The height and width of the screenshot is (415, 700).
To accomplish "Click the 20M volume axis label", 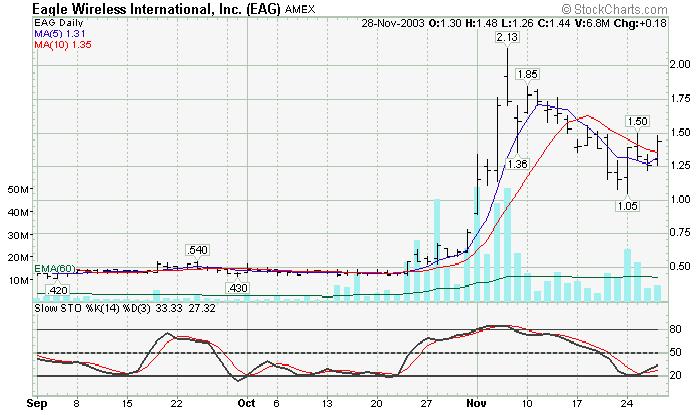I will [x=18, y=257].
